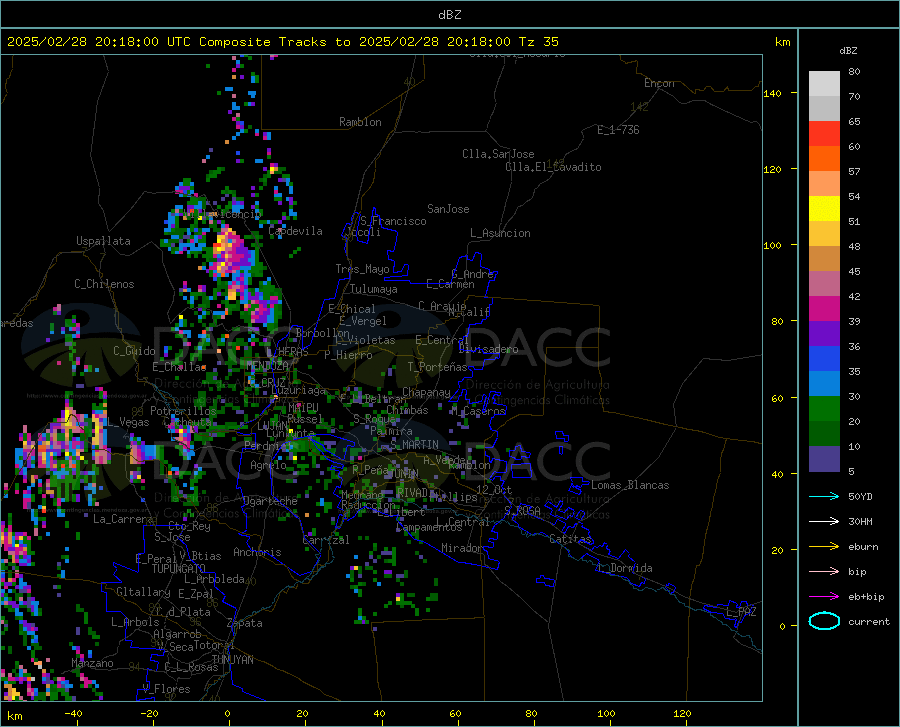This screenshot has width=900, height=727.
Task: Click the 'dBZ' title at the top
Action: pyautogui.click(x=449, y=15)
